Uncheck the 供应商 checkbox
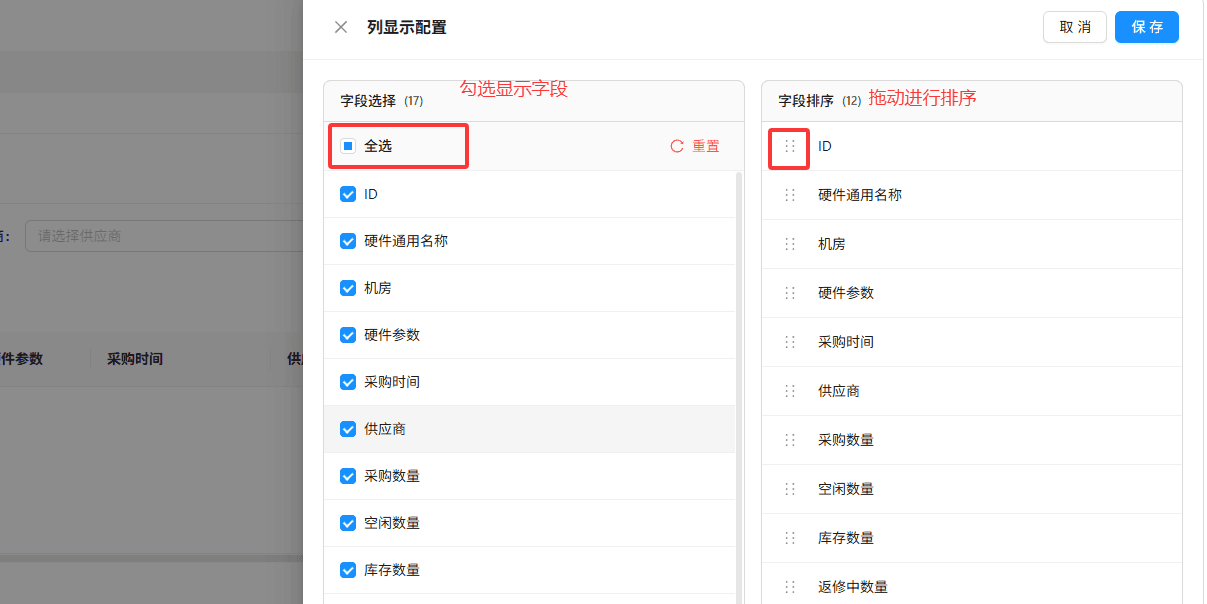The image size is (1207, 604). point(348,429)
